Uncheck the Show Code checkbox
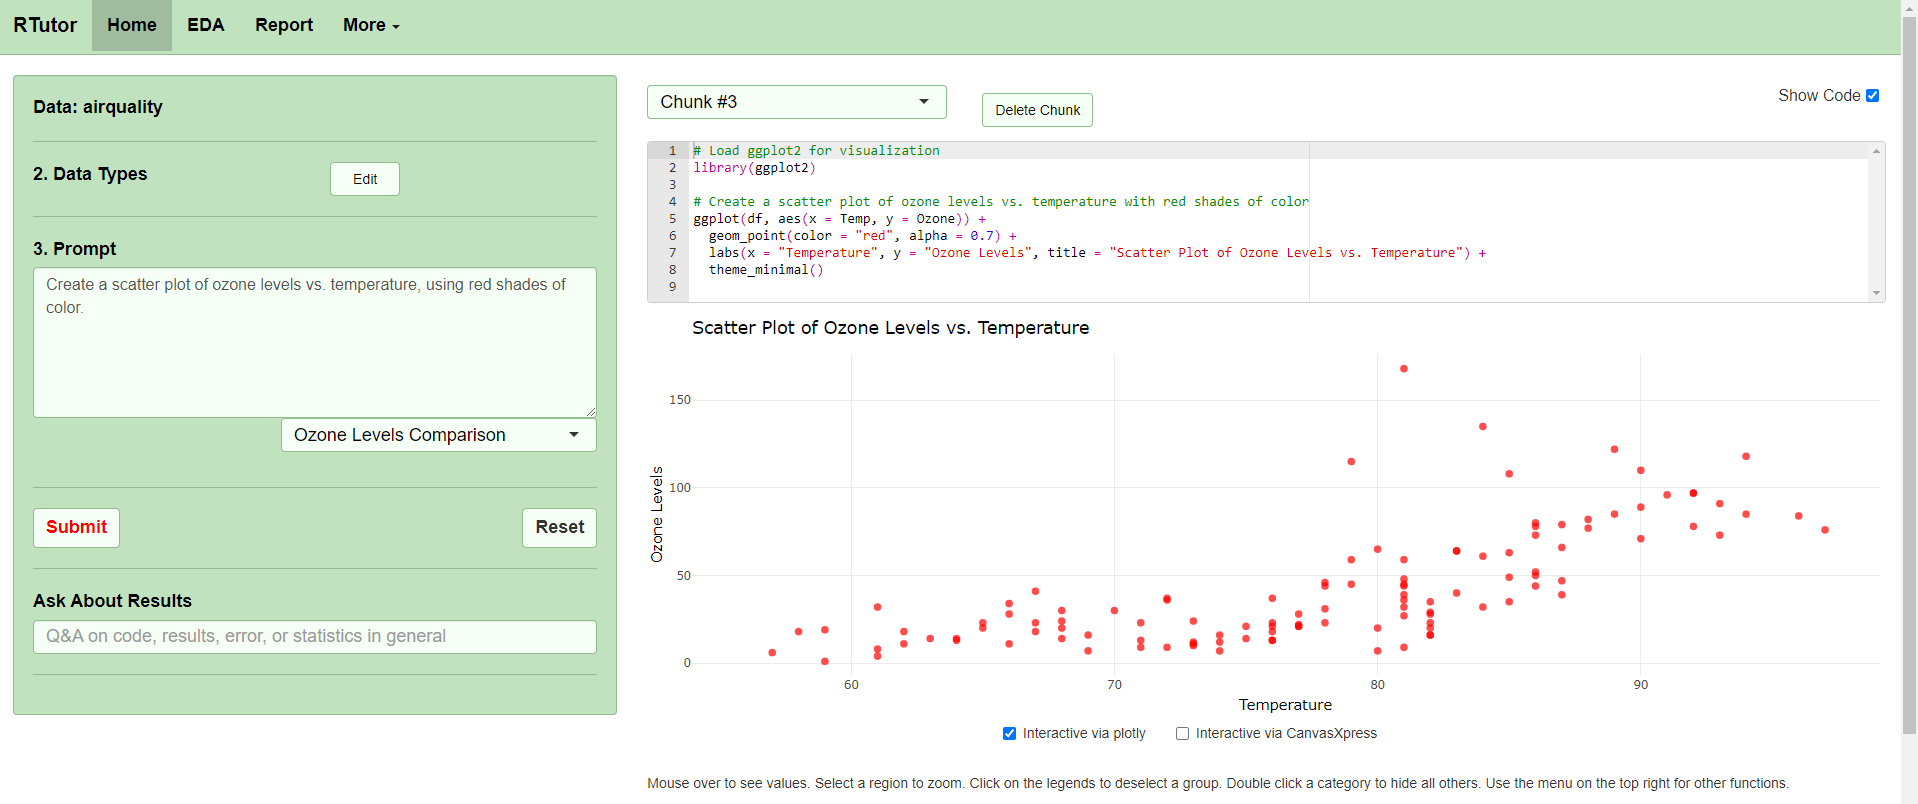 coord(1872,96)
